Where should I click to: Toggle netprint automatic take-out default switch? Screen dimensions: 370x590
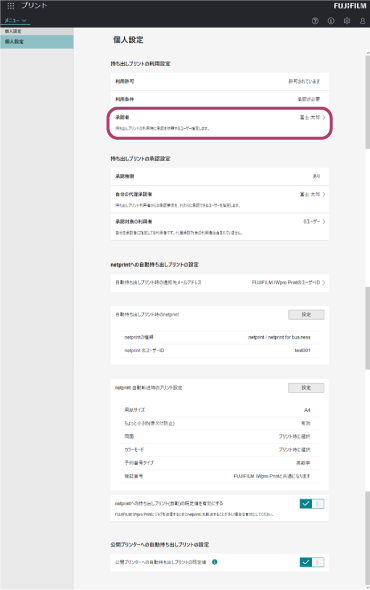click(312, 503)
